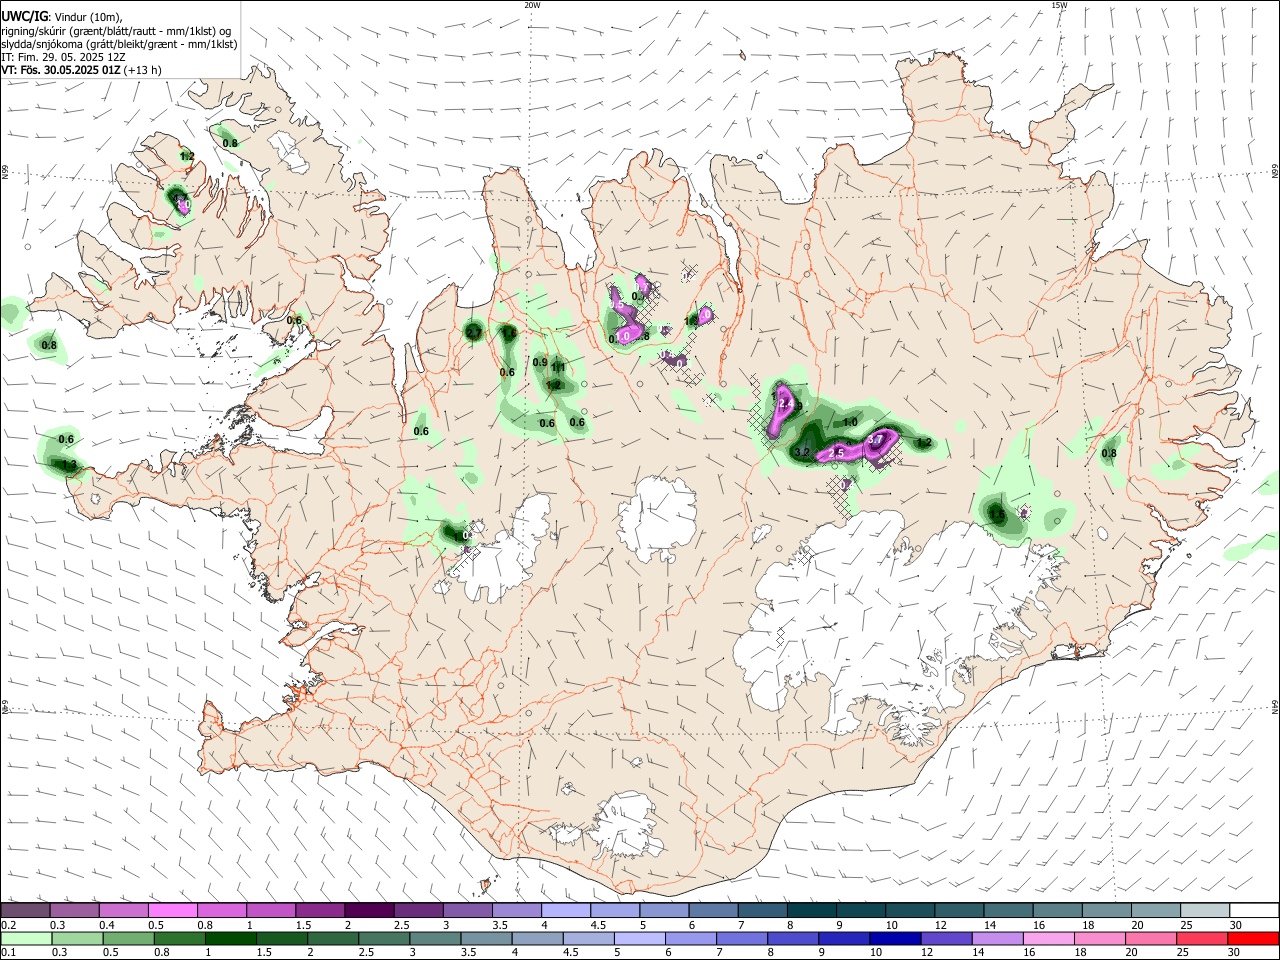This screenshot has height=960, width=1280.
Task: Click the 0.1 label on the rain scale
Action: pos(8,953)
